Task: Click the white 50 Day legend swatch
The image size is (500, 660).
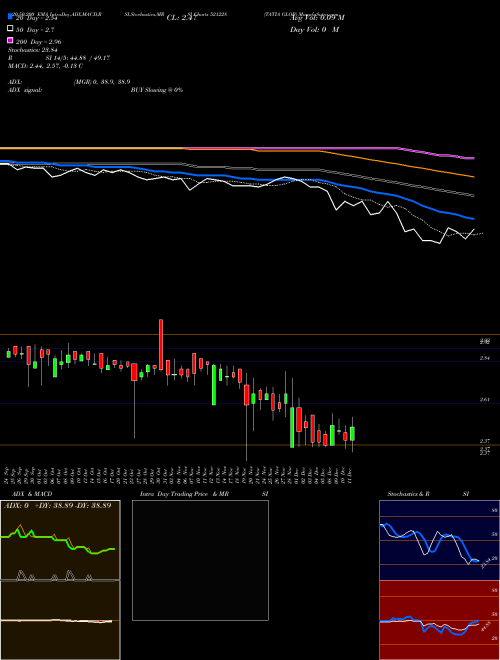Action: pos(10,29)
